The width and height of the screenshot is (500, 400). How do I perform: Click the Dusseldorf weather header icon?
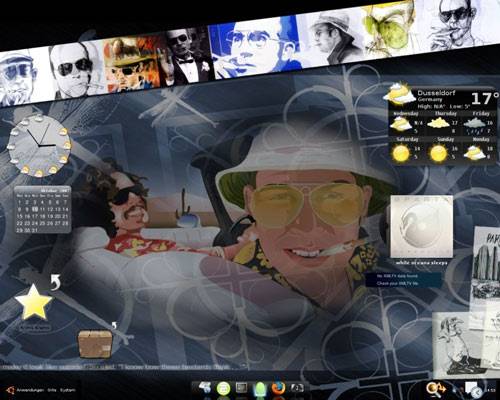(x=399, y=94)
